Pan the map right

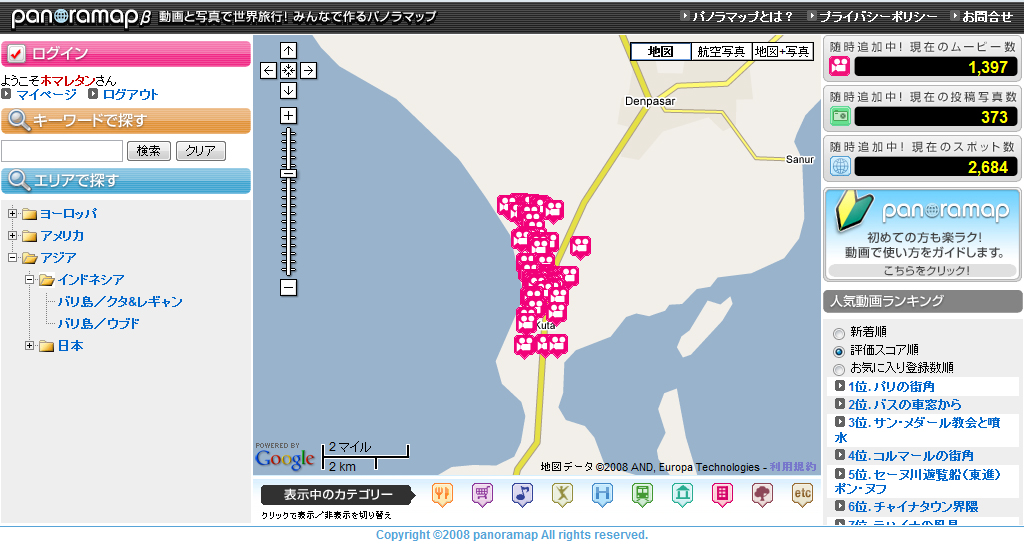(308, 71)
